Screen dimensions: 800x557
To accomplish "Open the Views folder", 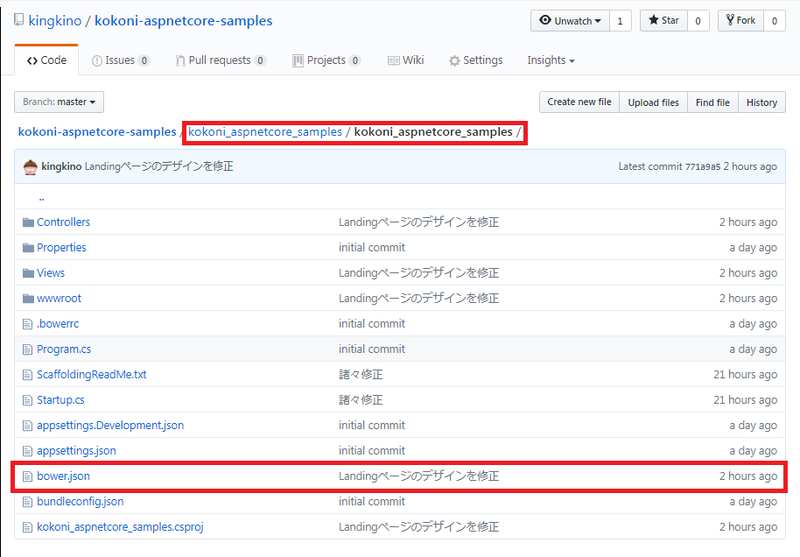I will [x=51, y=273].
